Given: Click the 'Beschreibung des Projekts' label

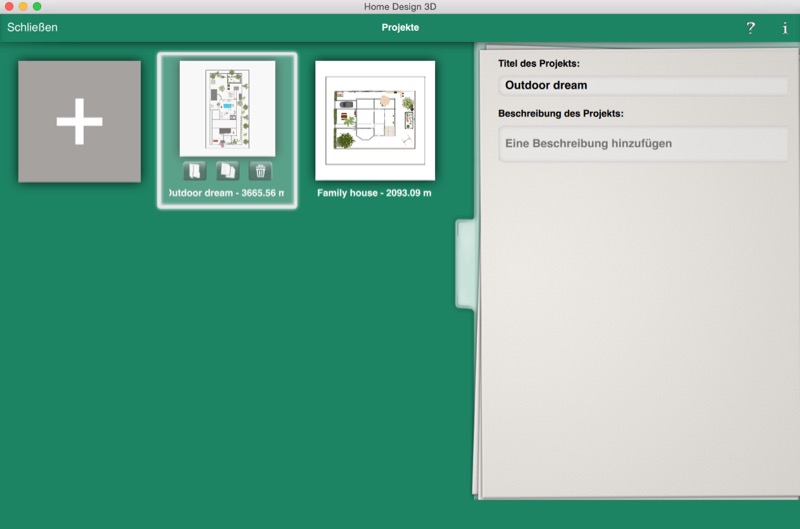Looking at the screenshot, I should [x=560, y=114].
